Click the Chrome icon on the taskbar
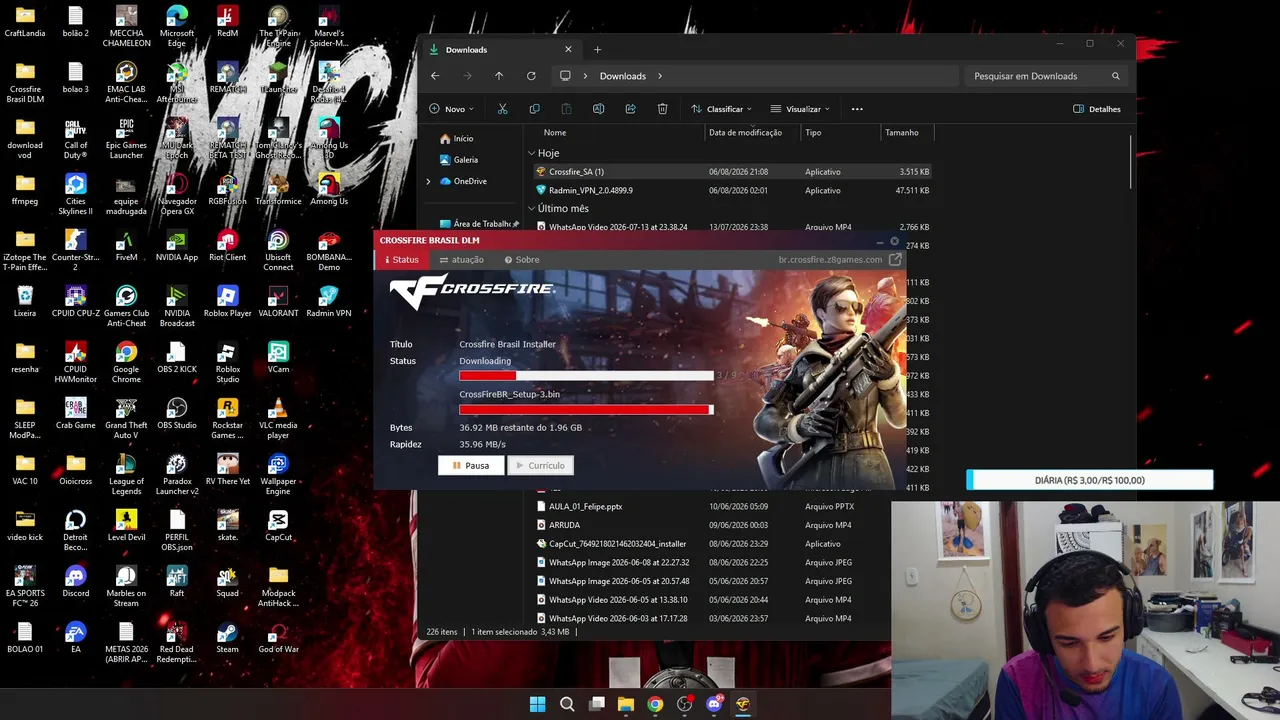The width and height of the screenshot is (1280, 720). click(655, 704)
